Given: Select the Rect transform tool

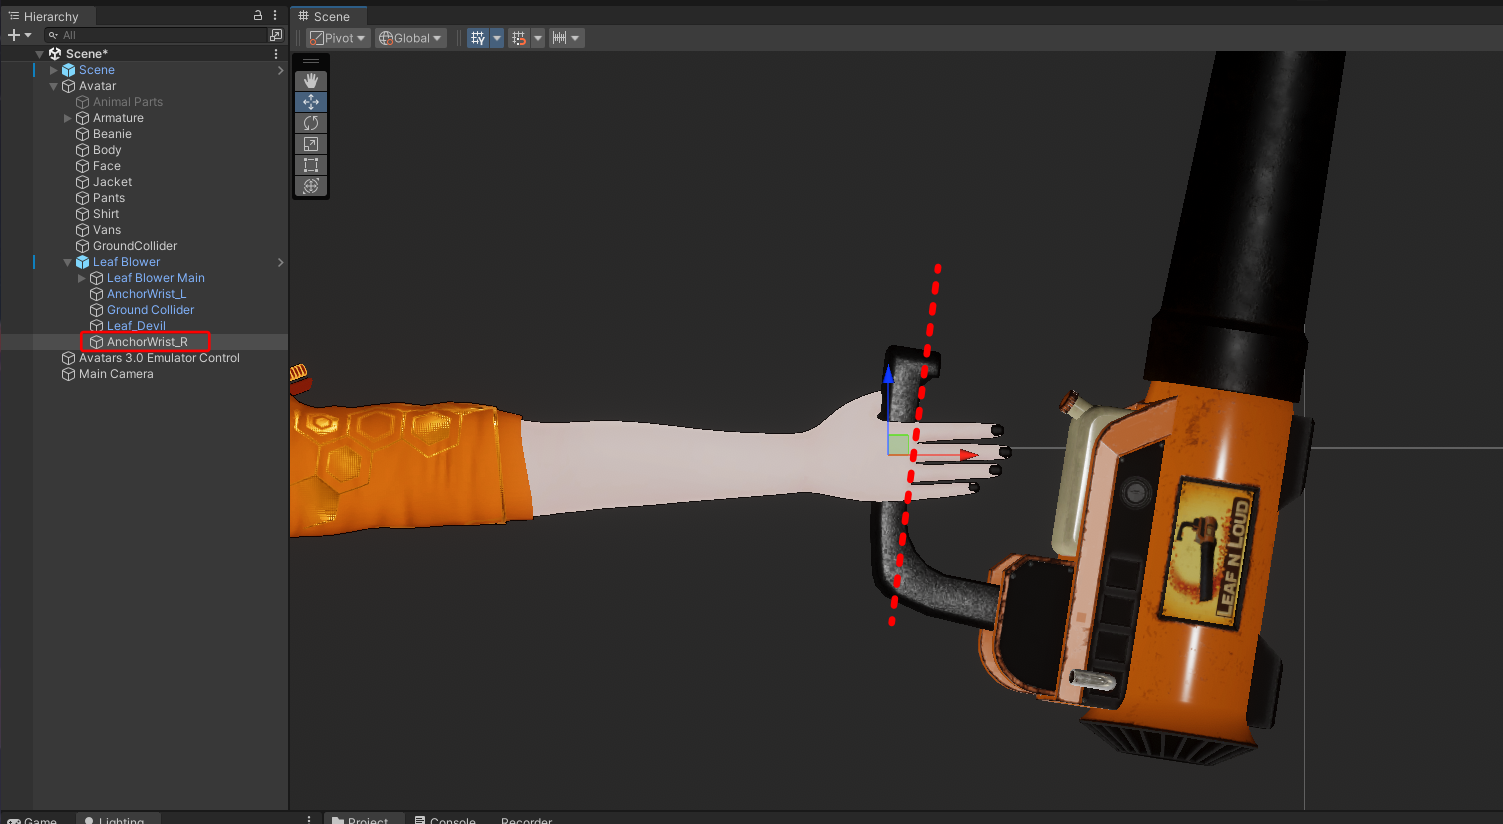Looking at the screenshot, I should [311, 165].
